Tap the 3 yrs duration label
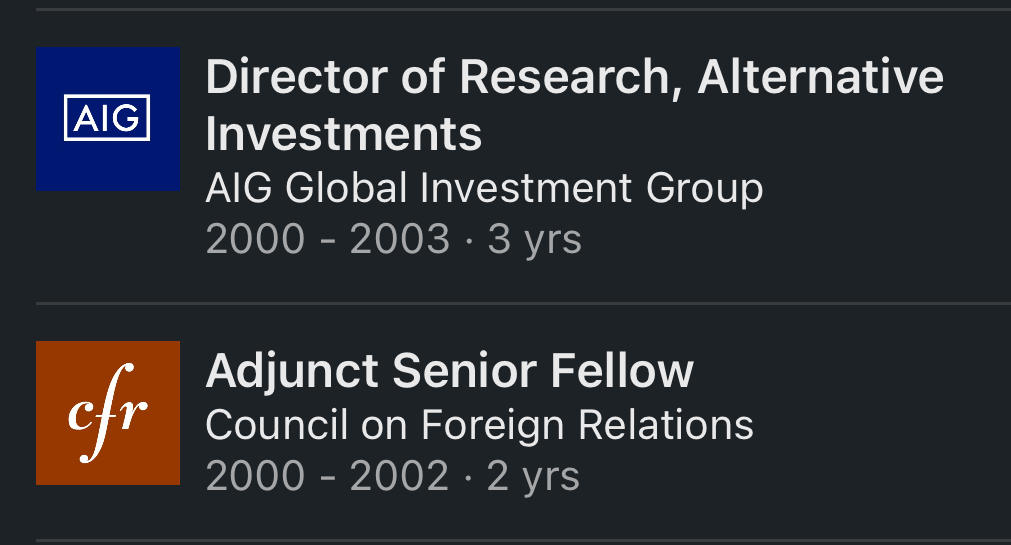 click(534, 240)
